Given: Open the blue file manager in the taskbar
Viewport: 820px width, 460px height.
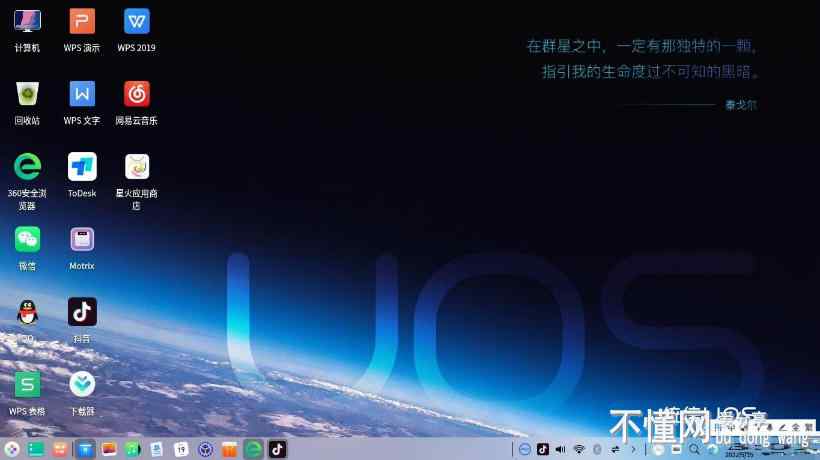Looking at the screenshot, I should tap(85, 449).
